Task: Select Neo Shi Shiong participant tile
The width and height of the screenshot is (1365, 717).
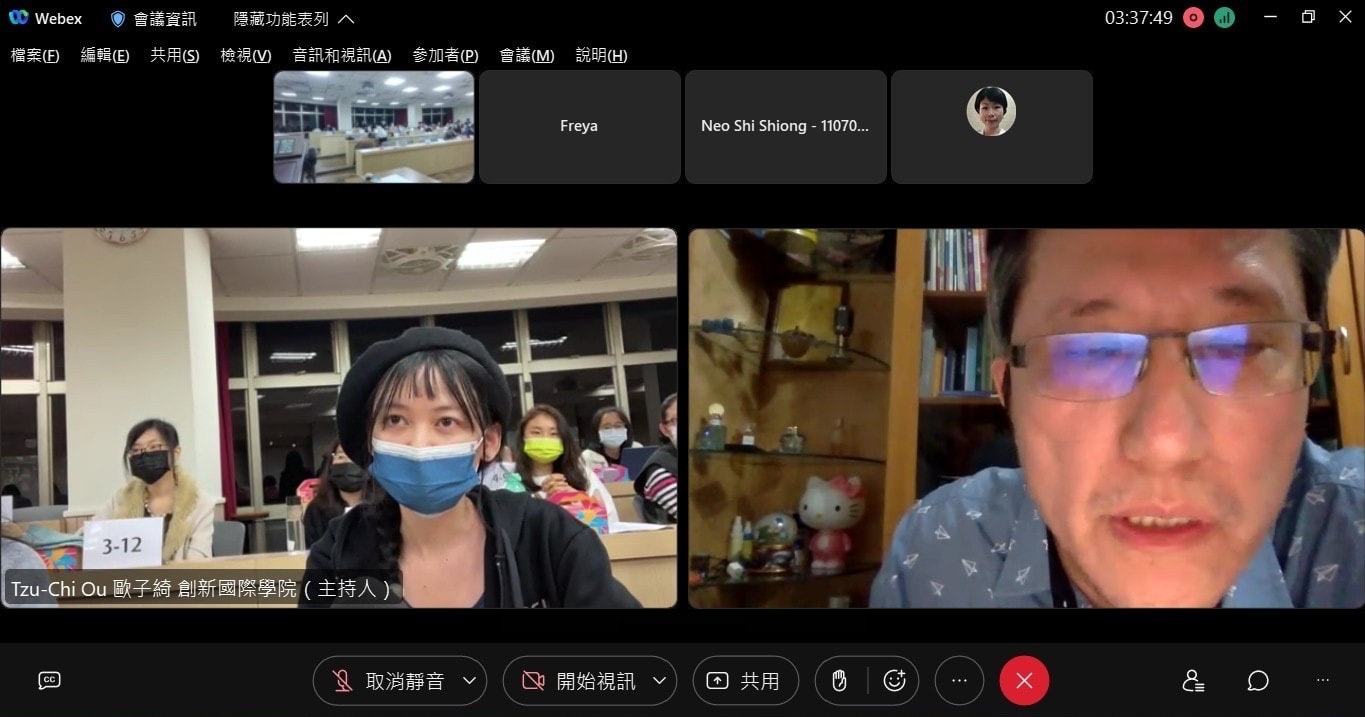Action: tap(785, 127)
